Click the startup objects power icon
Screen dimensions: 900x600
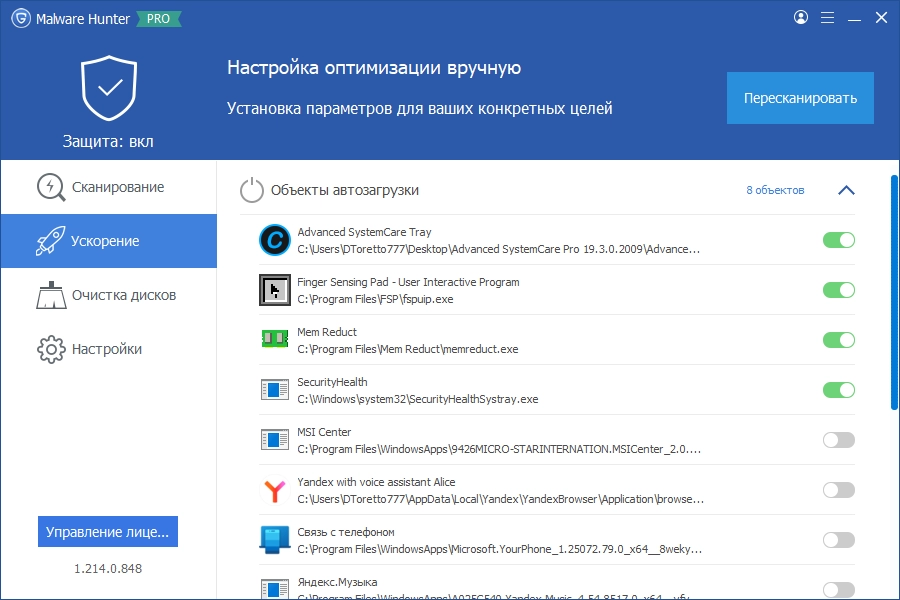pyautogui.click(x=251, y=191)
